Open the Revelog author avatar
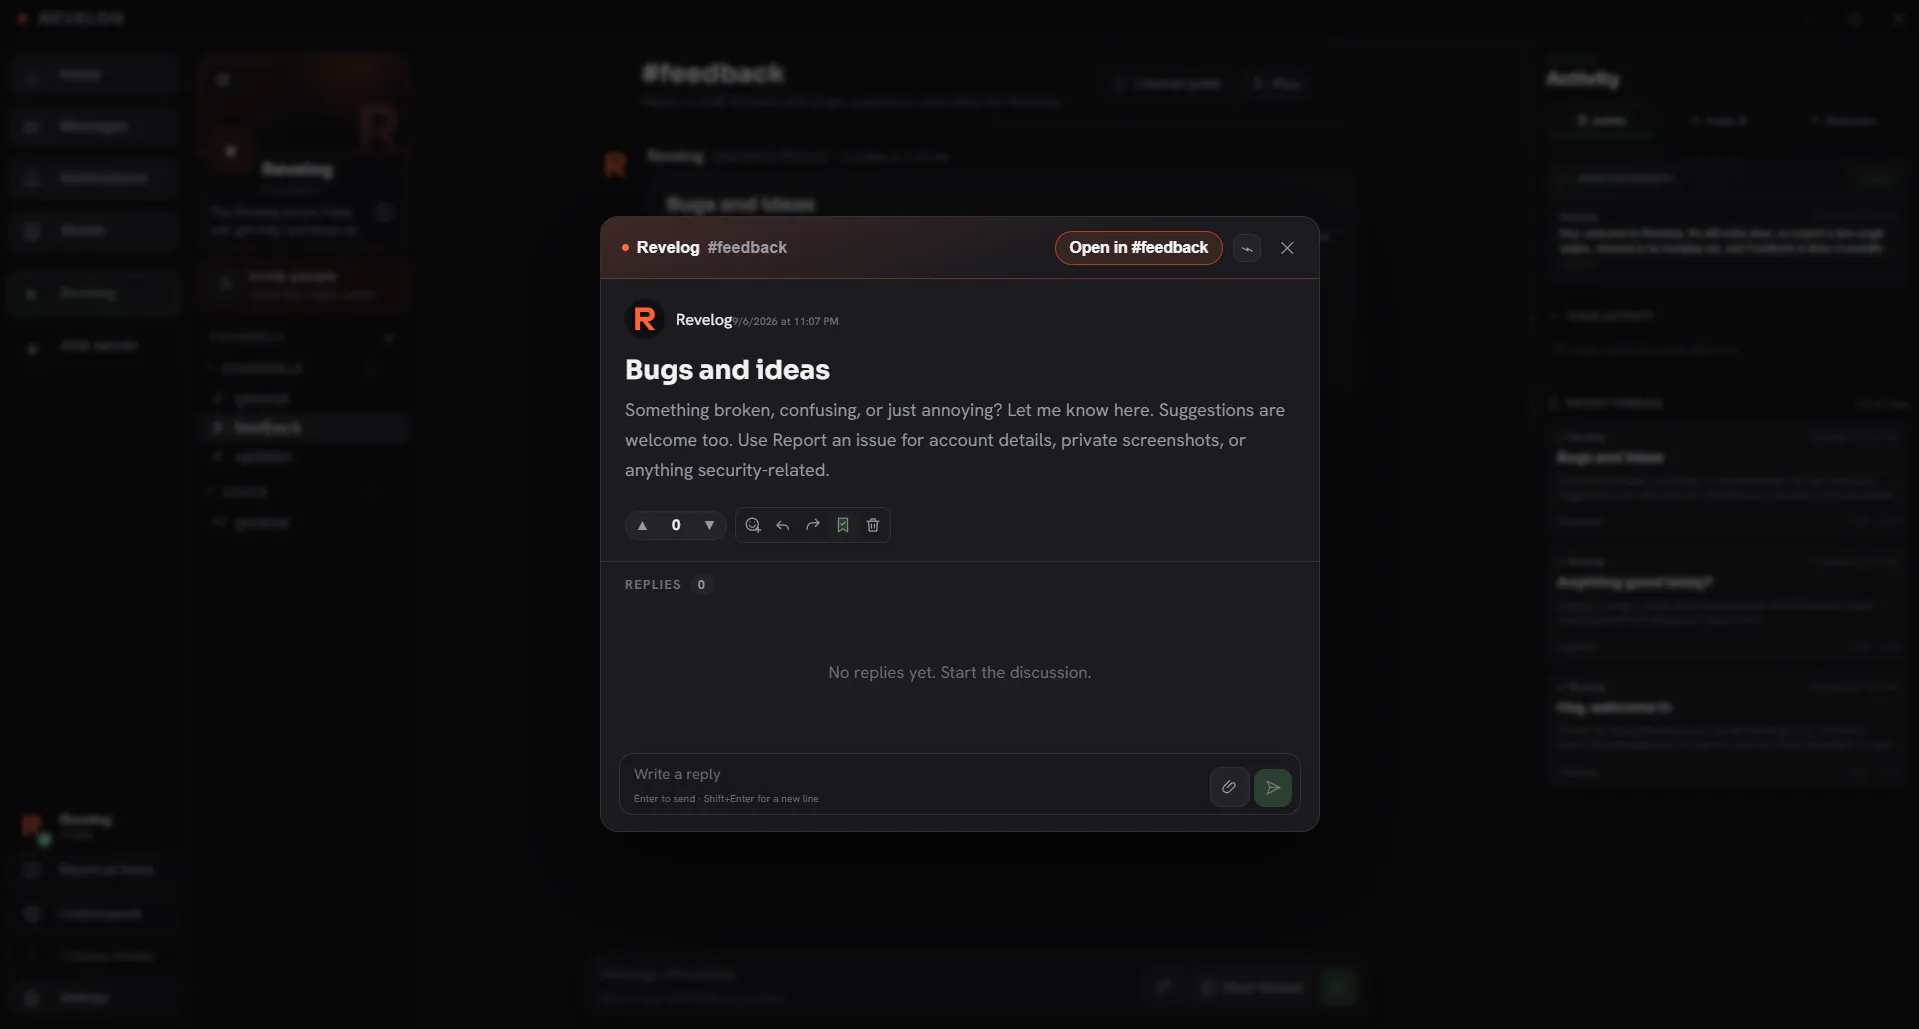 tap(645, 320)
